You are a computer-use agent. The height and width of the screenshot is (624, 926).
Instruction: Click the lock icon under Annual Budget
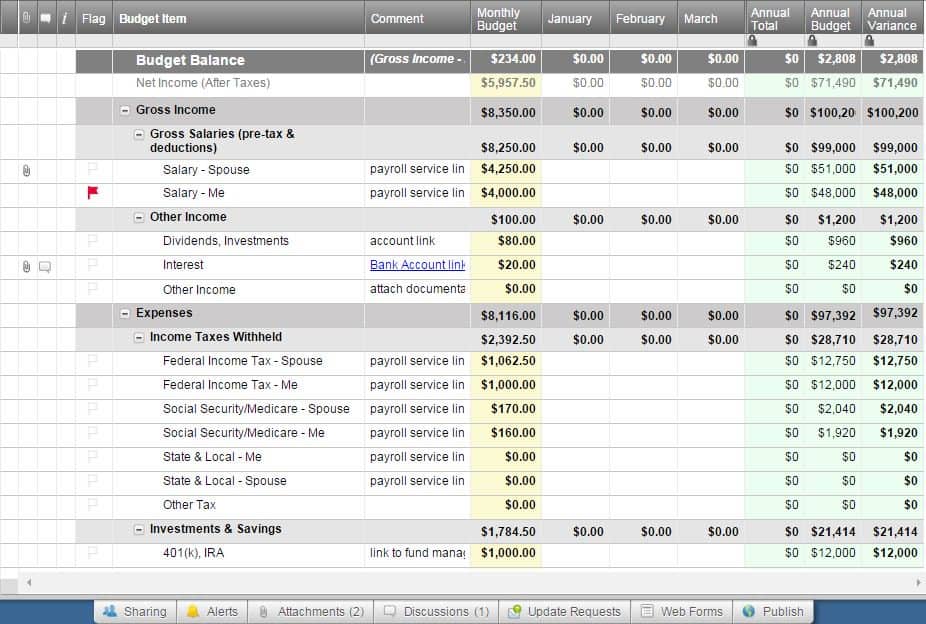(x=811, y=41)
